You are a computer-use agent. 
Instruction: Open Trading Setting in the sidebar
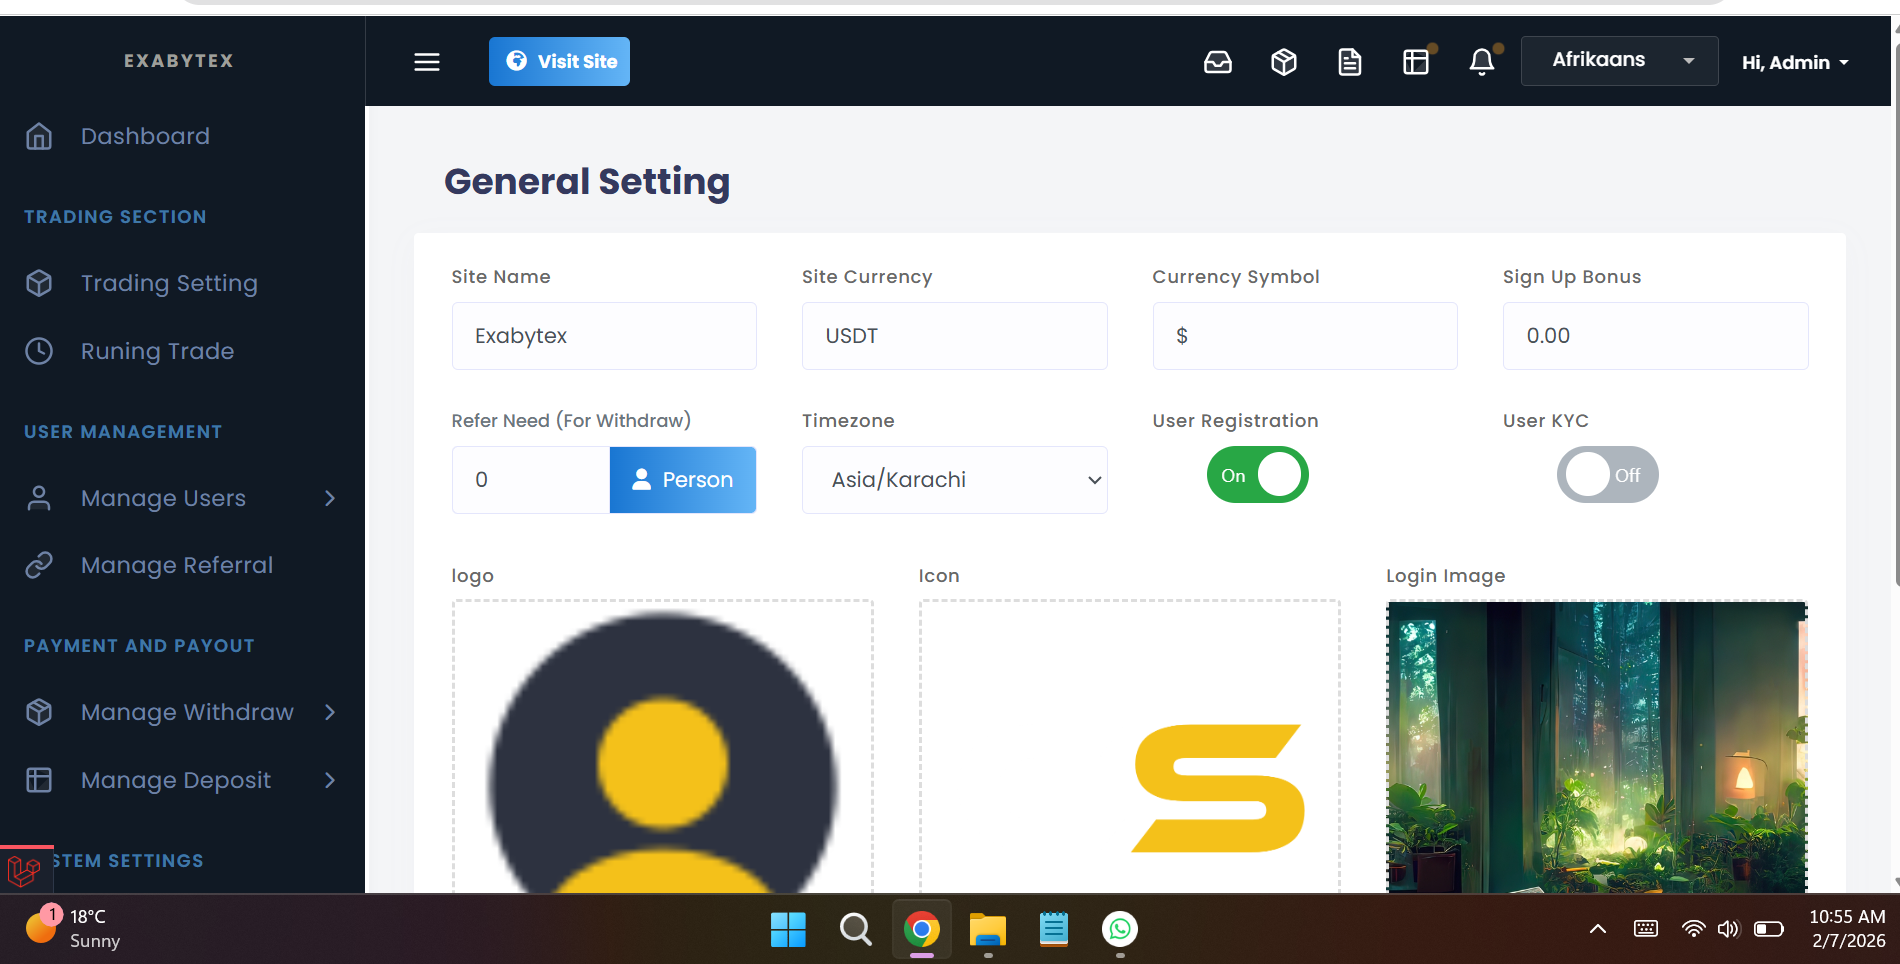click(169, 283)
